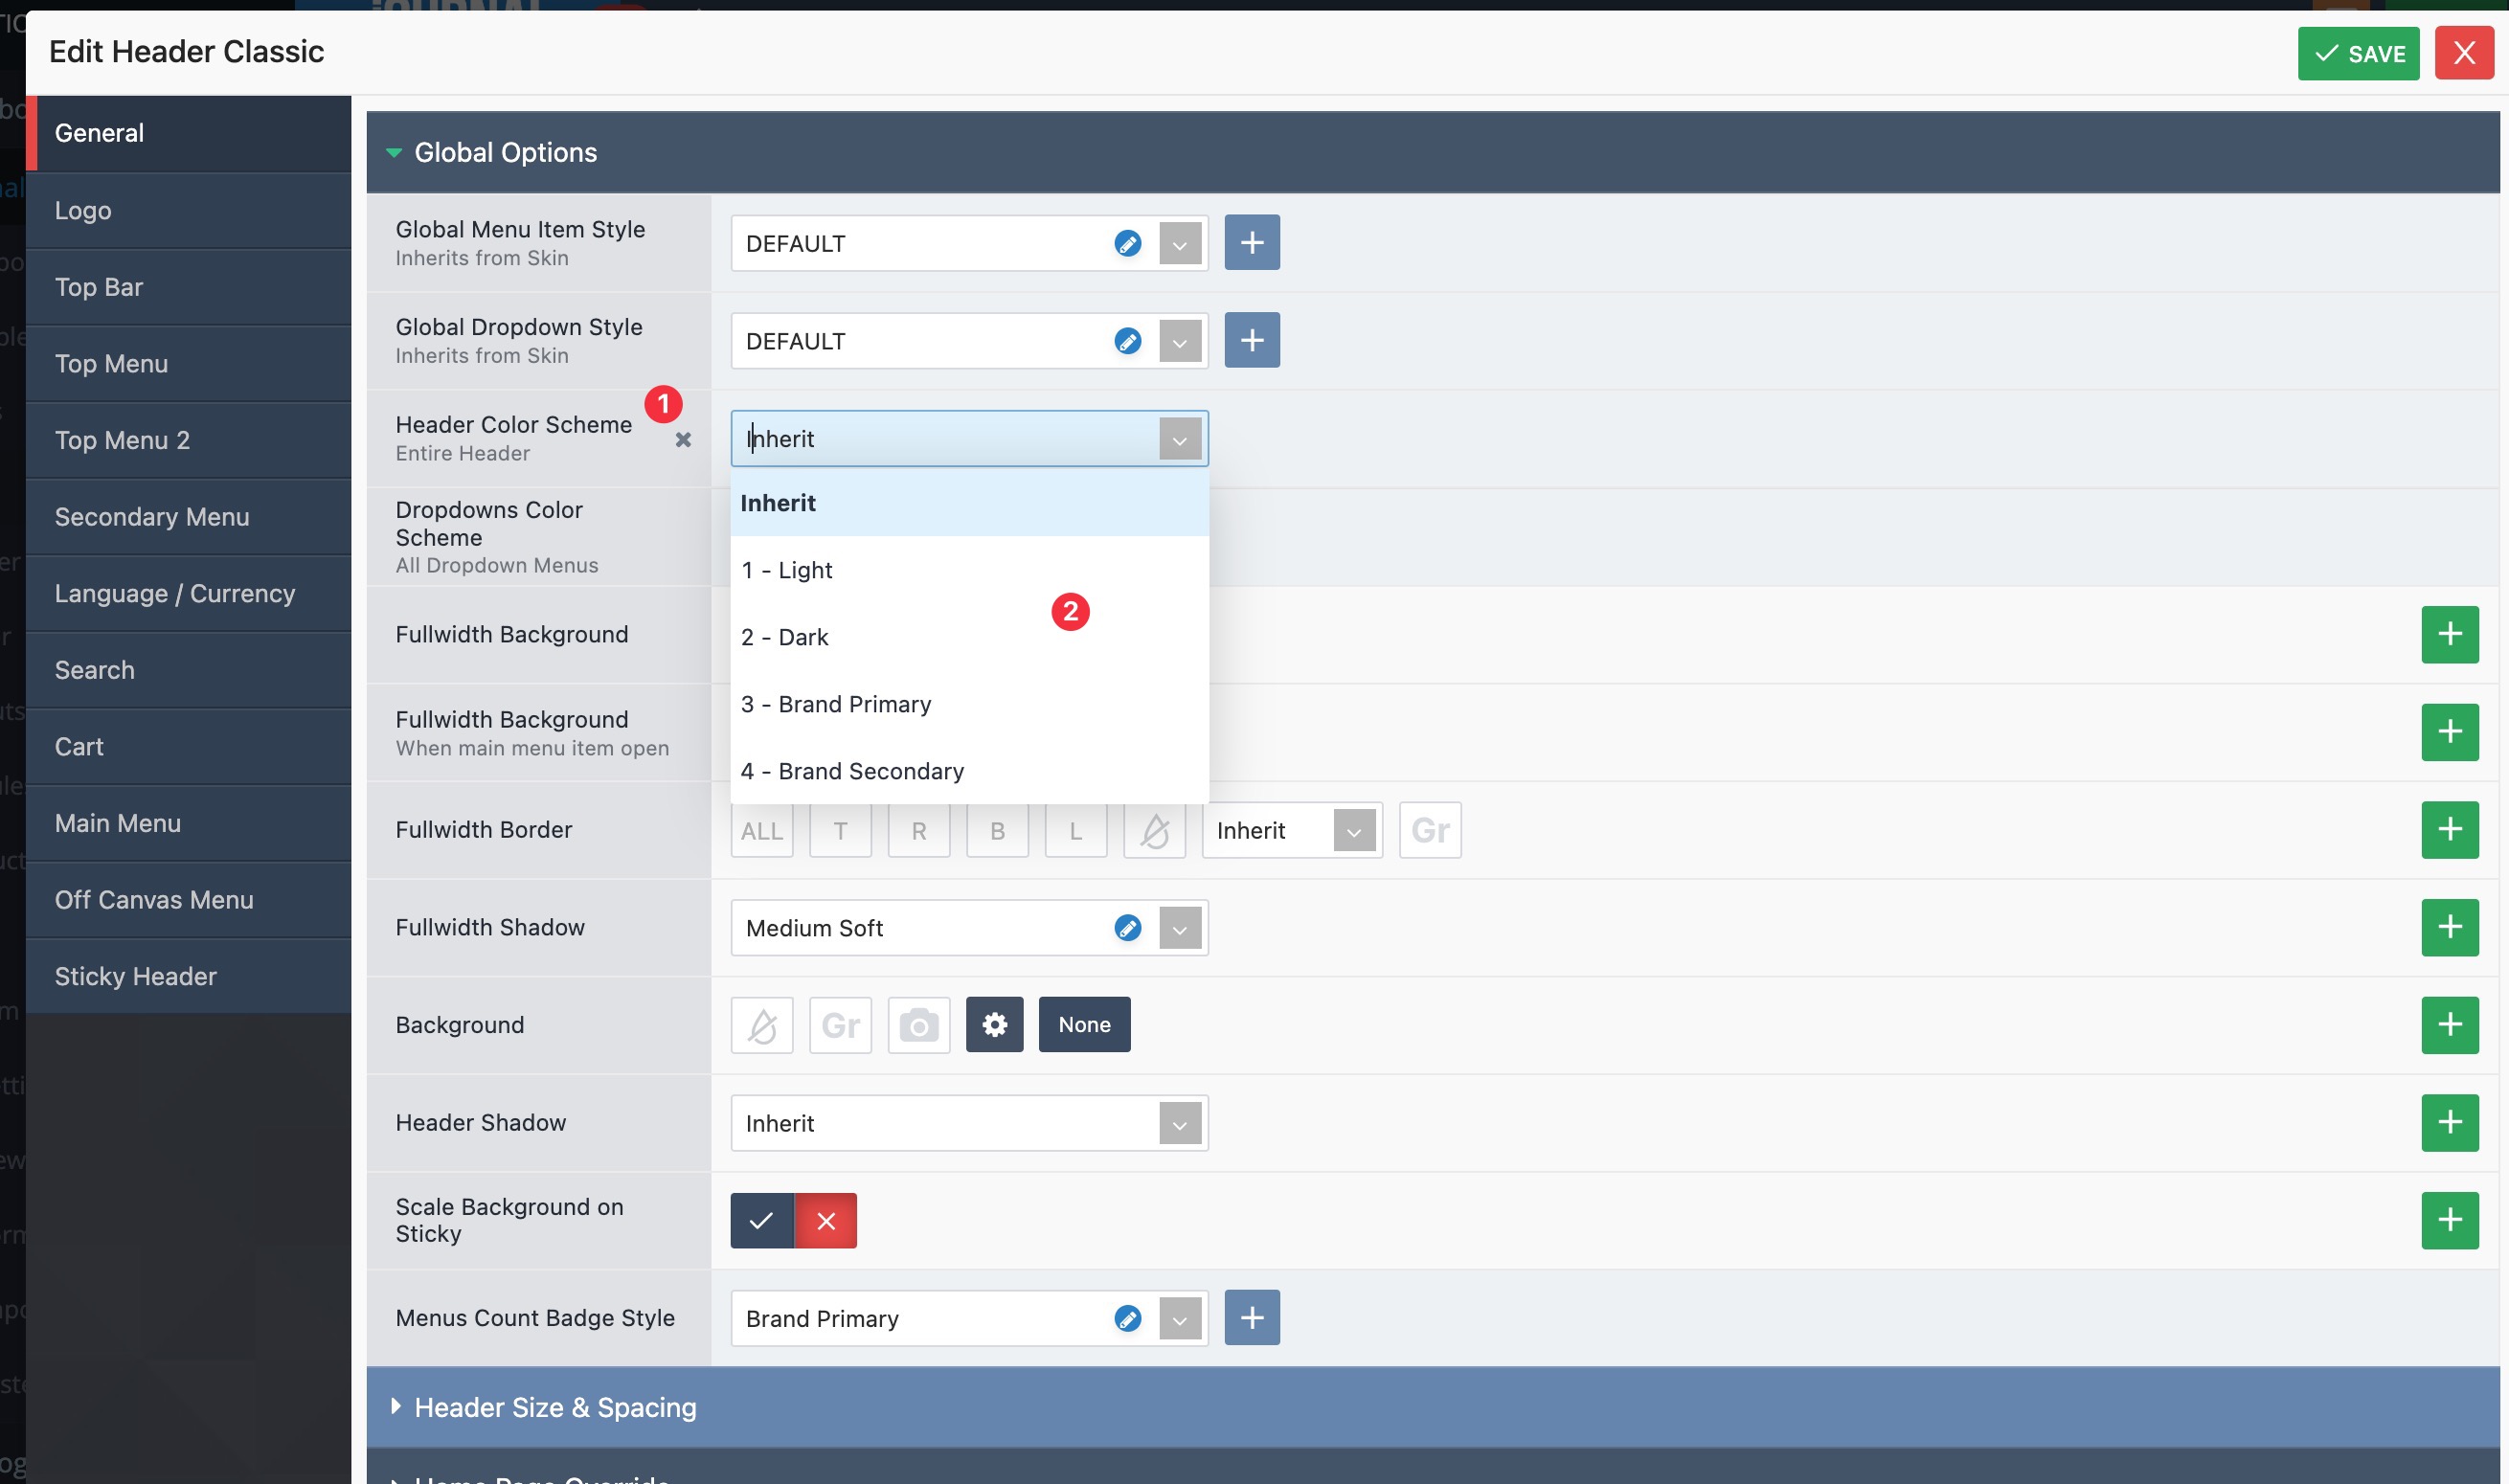This screenshot has height=1484, width=2509.
Task: Open the Logo settings tab
Action: 188,210
